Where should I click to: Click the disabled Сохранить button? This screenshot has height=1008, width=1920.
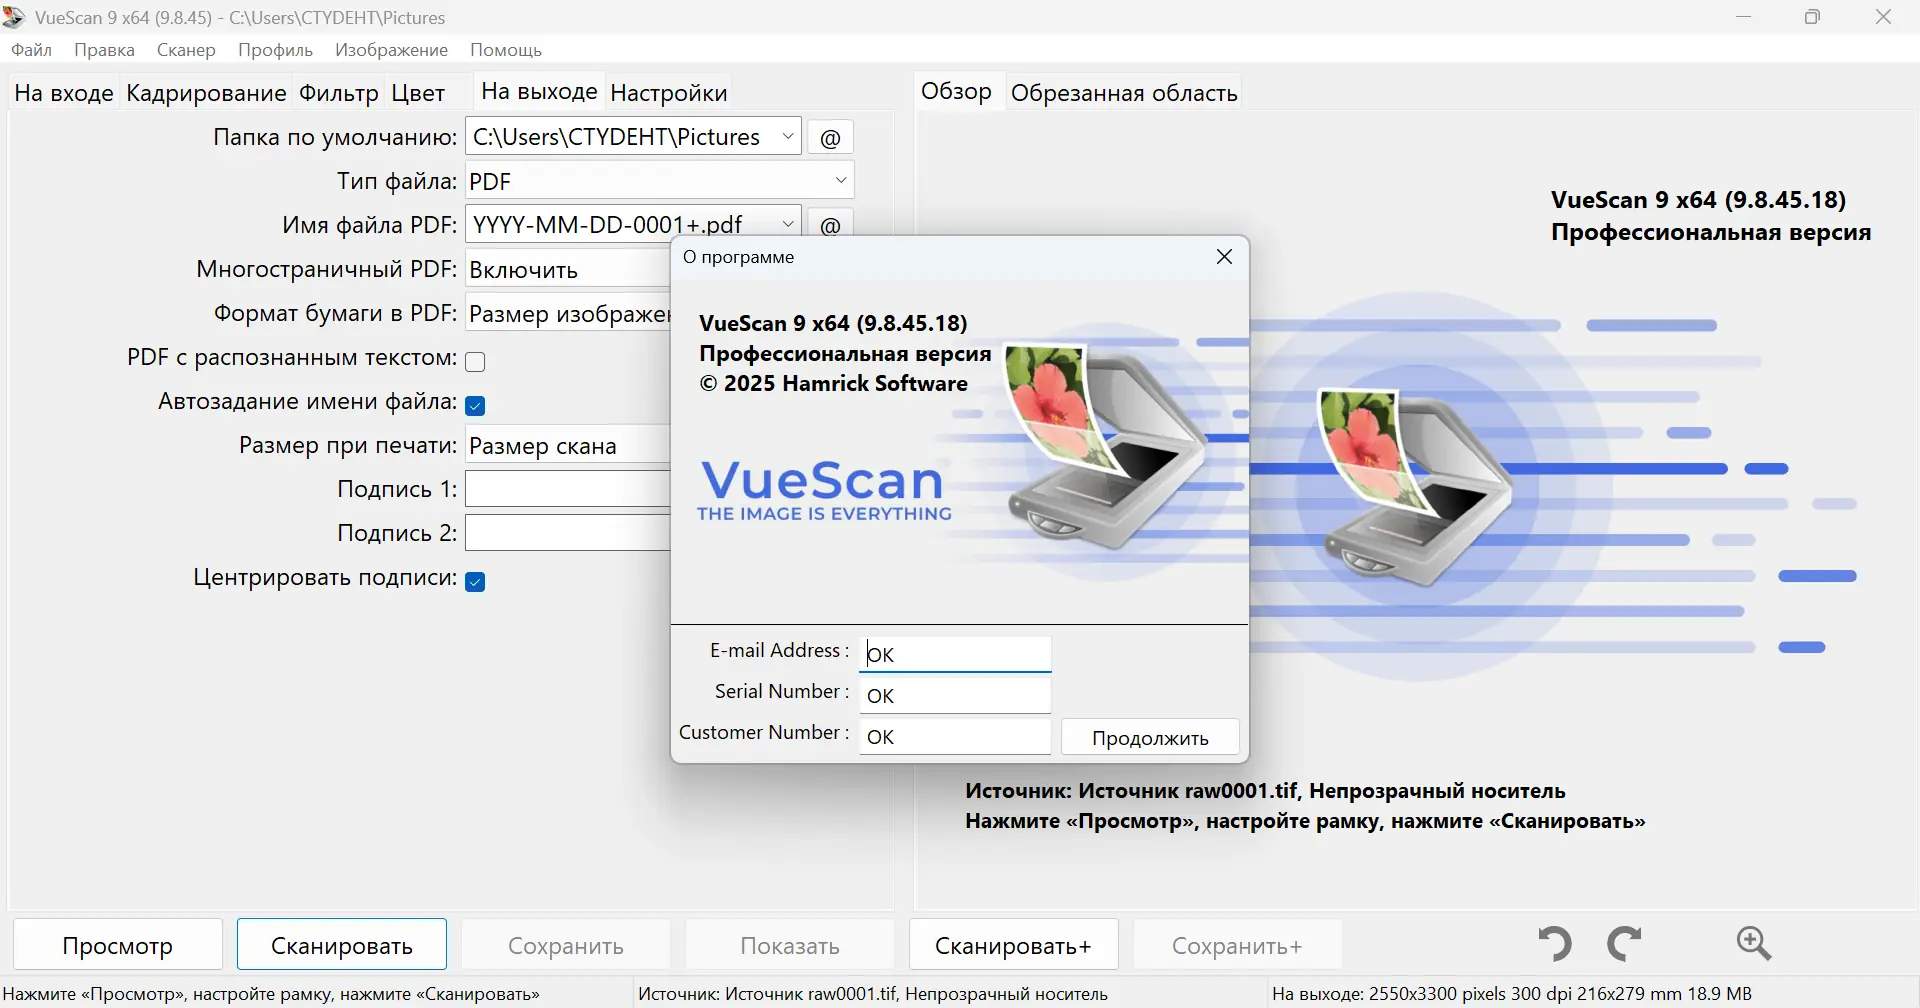(x=566, y=945)
